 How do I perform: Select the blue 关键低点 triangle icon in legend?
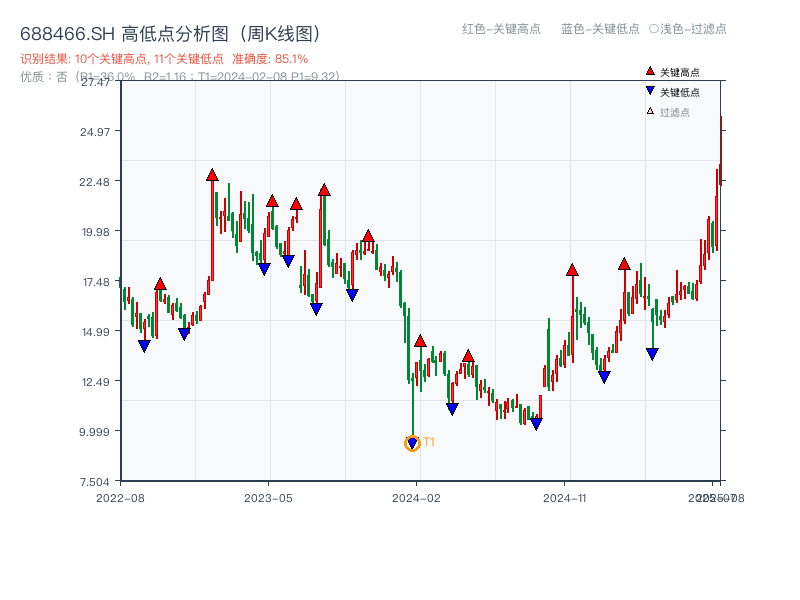tap(650, 90)
